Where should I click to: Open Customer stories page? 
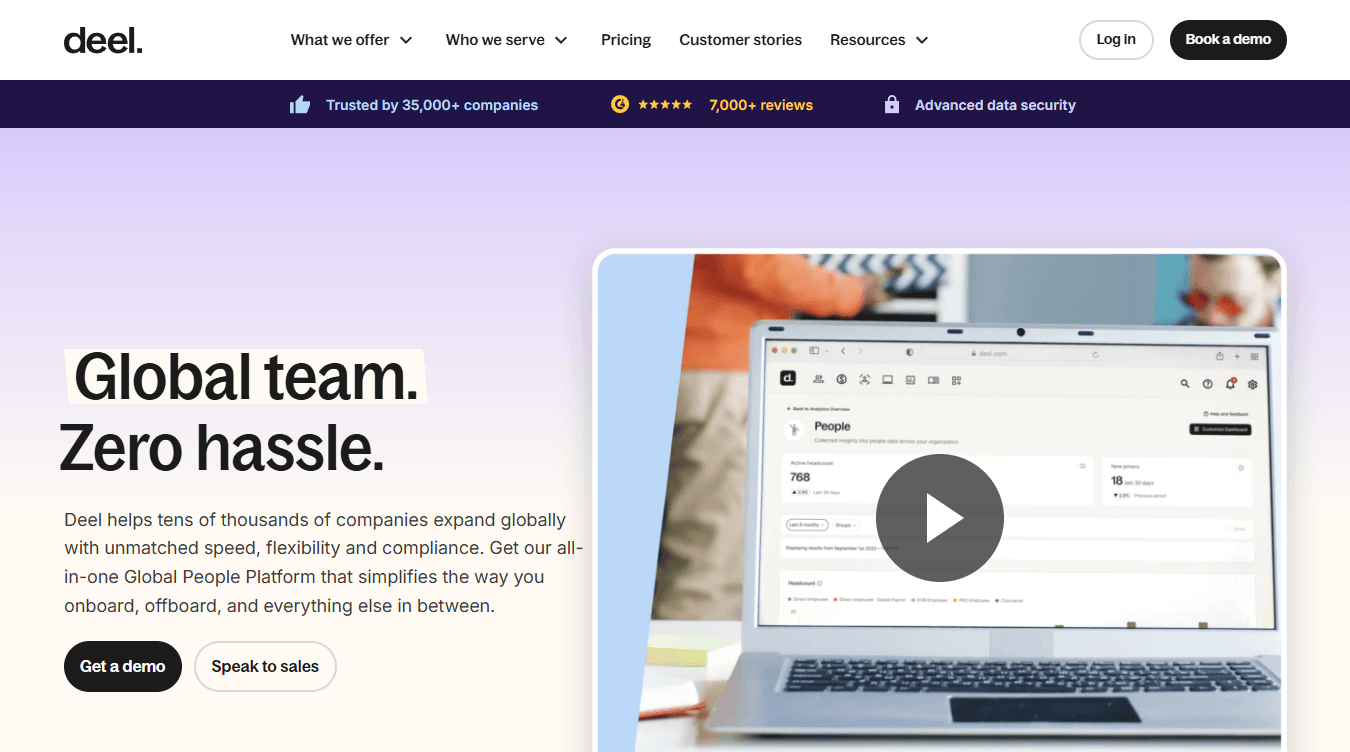(x=740, y=40)
